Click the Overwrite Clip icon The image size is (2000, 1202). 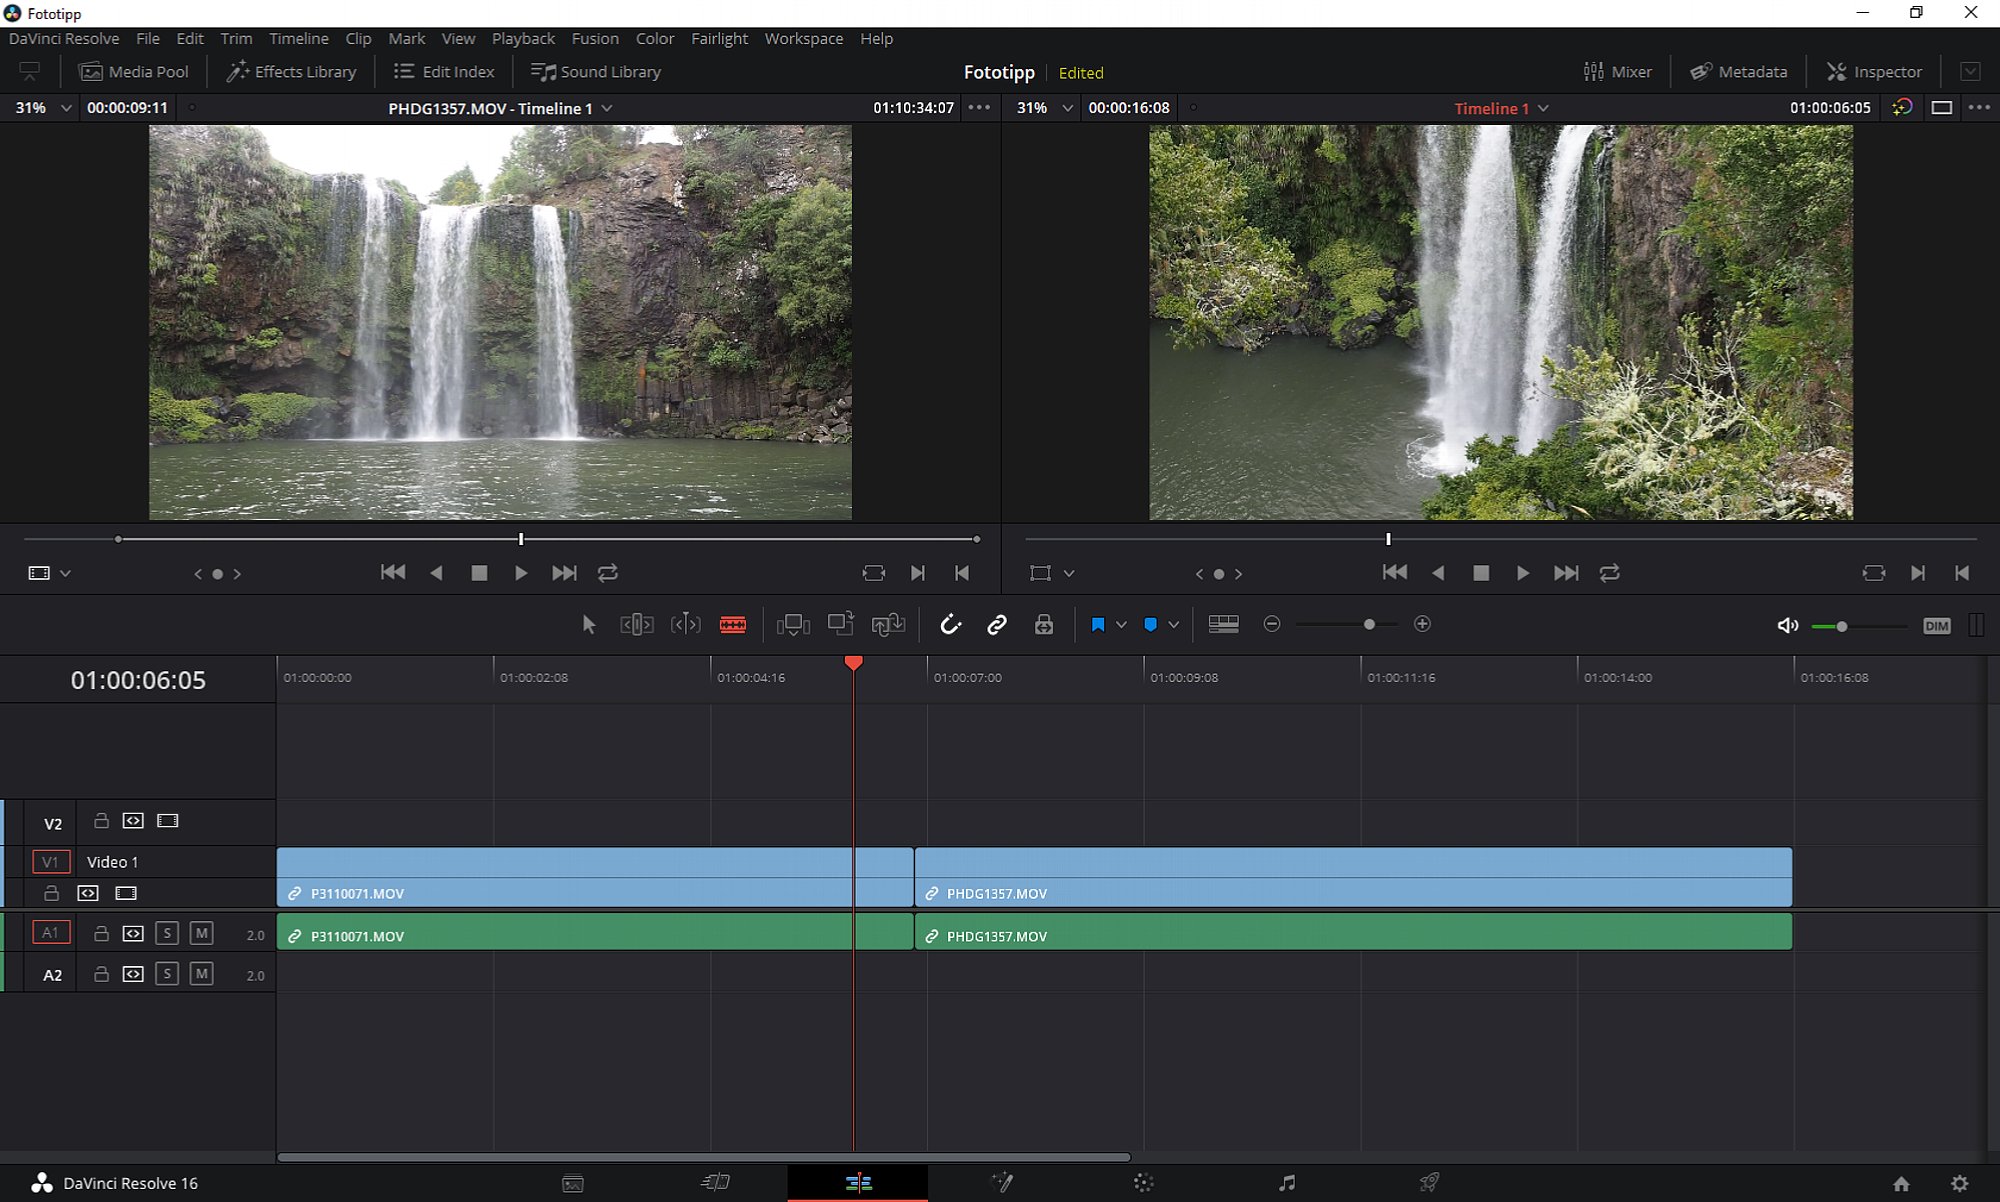point(841,624)
